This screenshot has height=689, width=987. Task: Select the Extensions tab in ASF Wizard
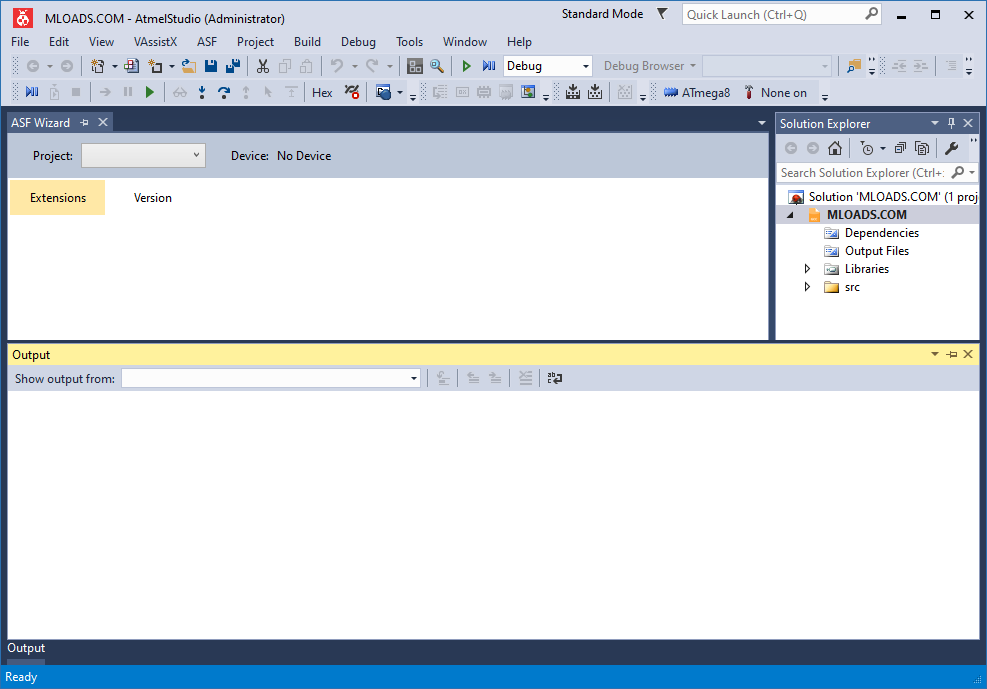click(57, 198)
